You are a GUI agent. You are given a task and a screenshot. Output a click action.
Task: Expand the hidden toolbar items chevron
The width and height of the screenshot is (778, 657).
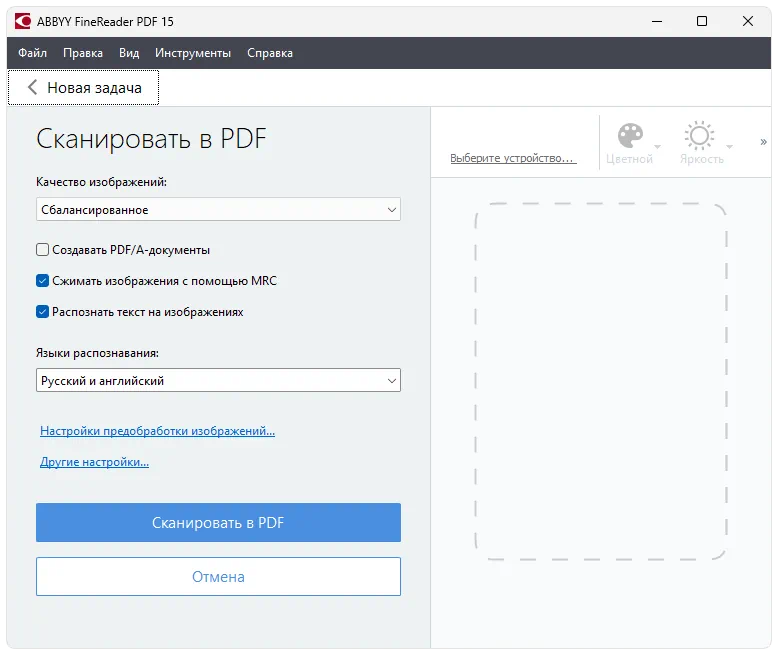(x=763, y=142)
